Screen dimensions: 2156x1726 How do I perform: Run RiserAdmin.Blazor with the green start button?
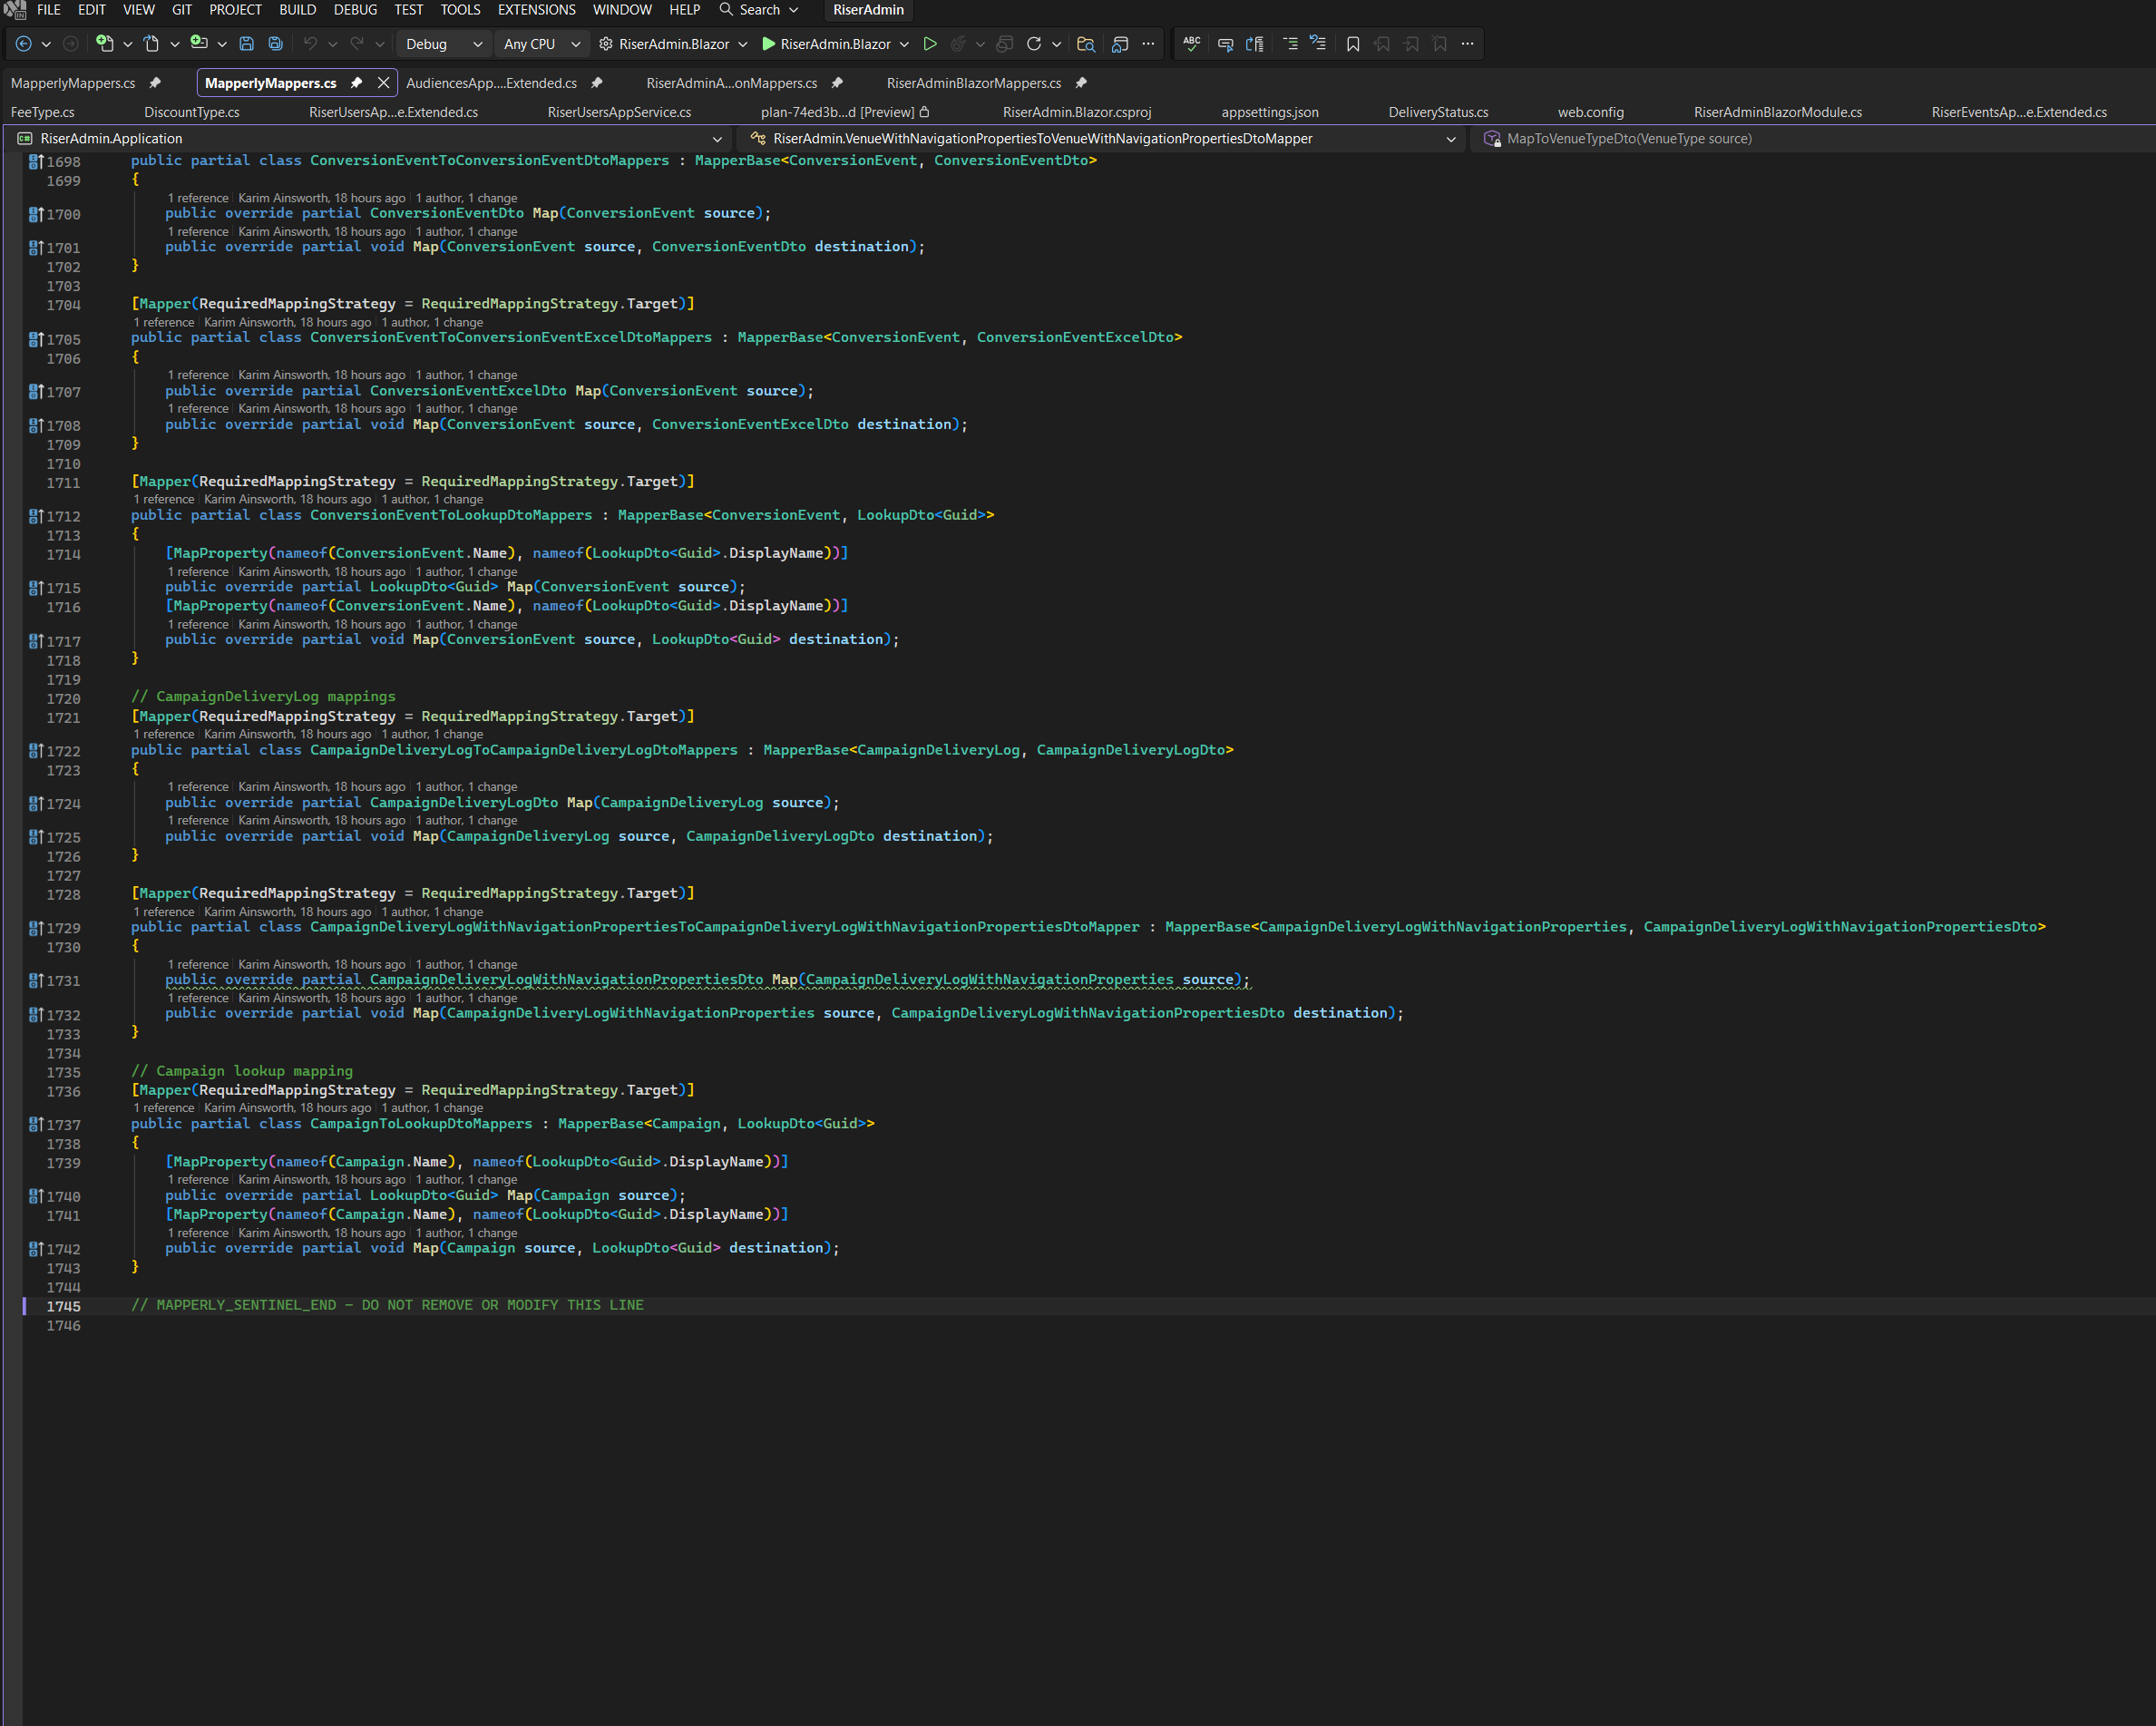tap(768, 44)
